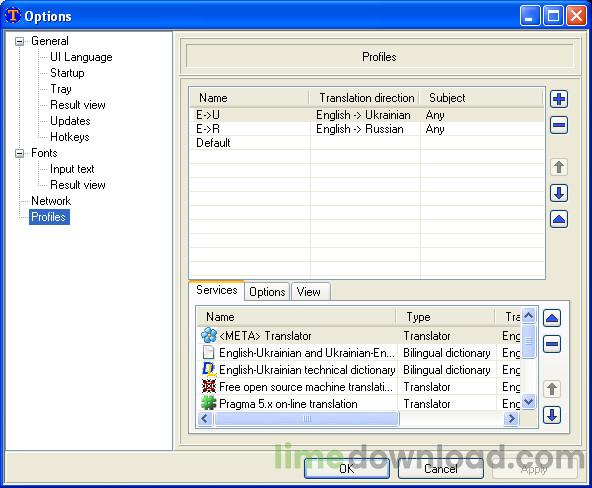Move the selected service down with the arrow icon
Screen dimensions: 592x488
tap(552, 415)
